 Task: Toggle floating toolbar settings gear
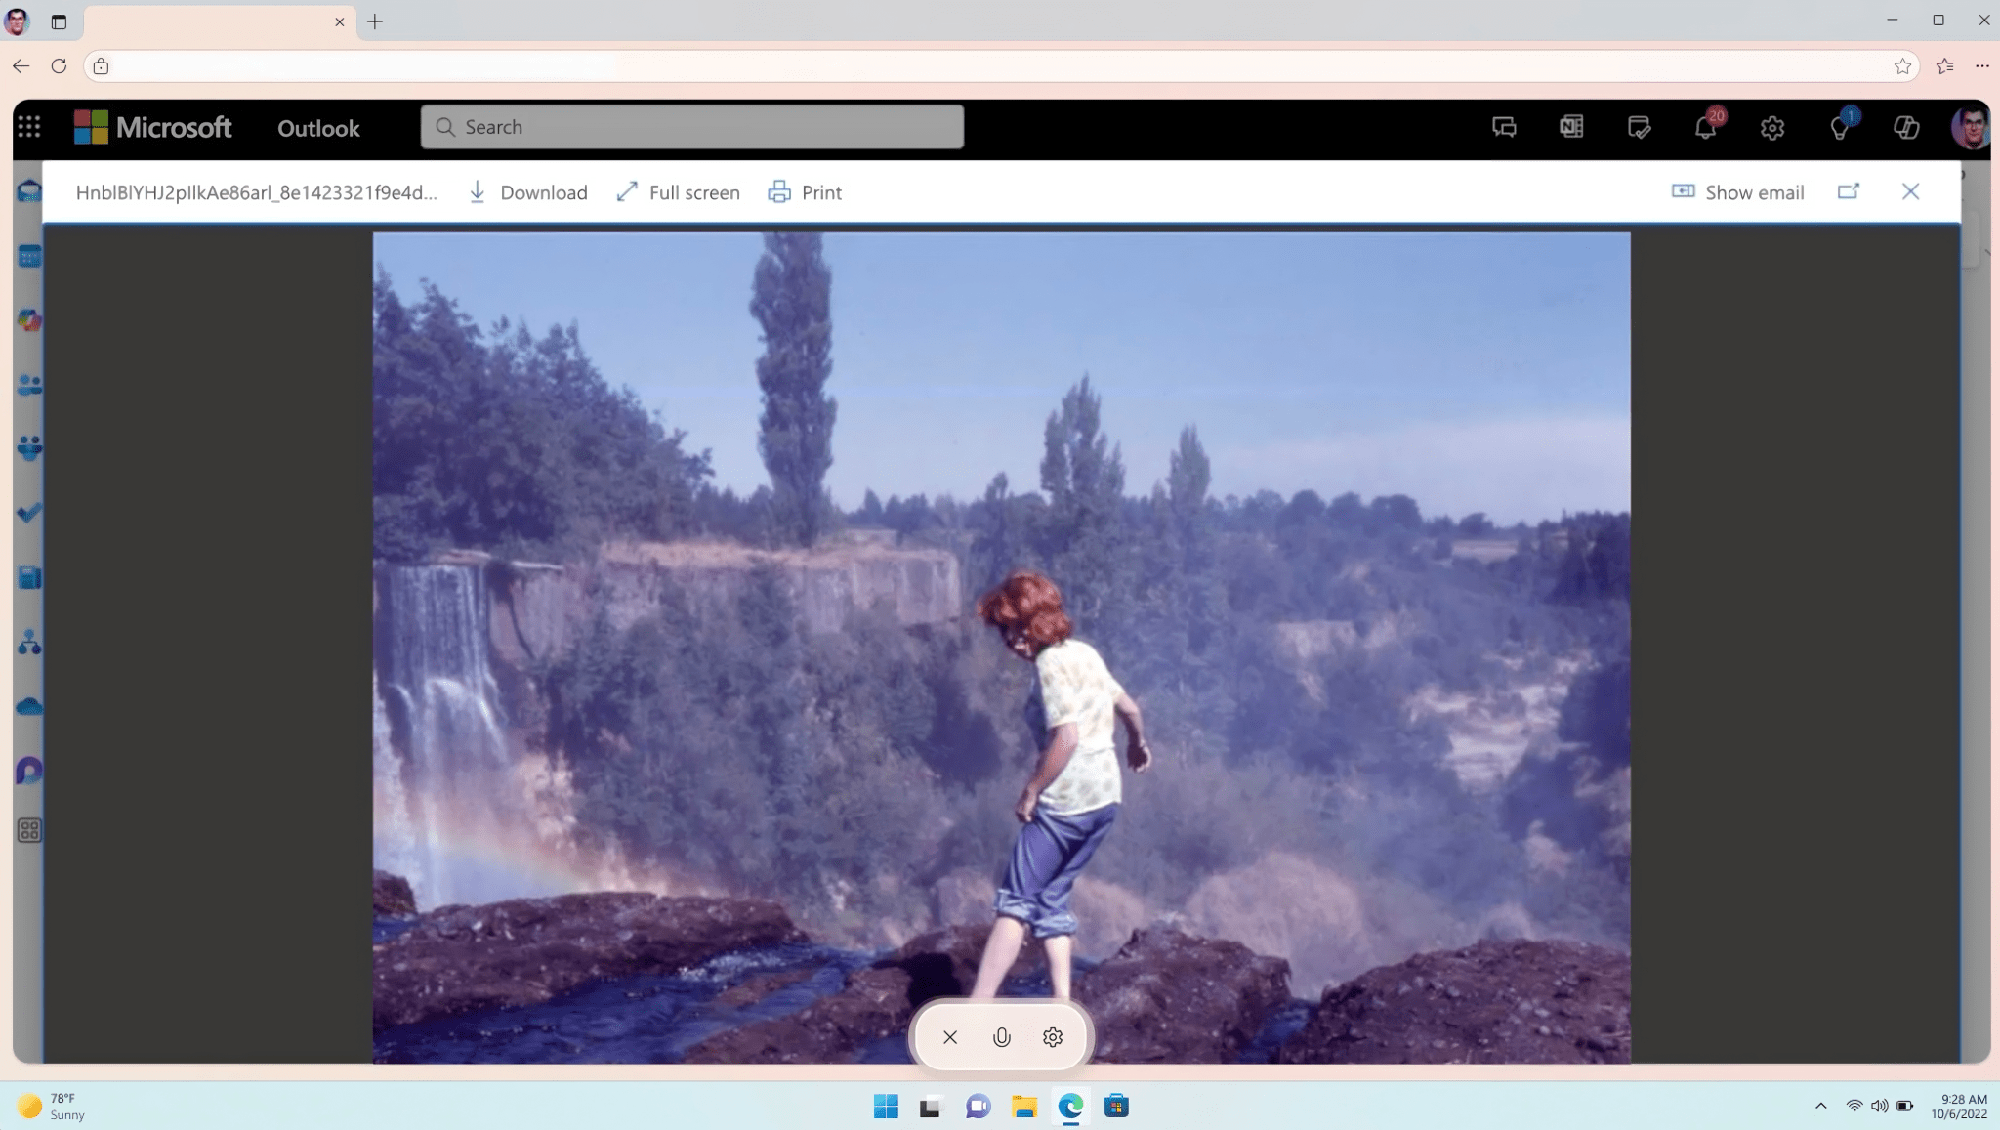(x=1052, y=1037)
